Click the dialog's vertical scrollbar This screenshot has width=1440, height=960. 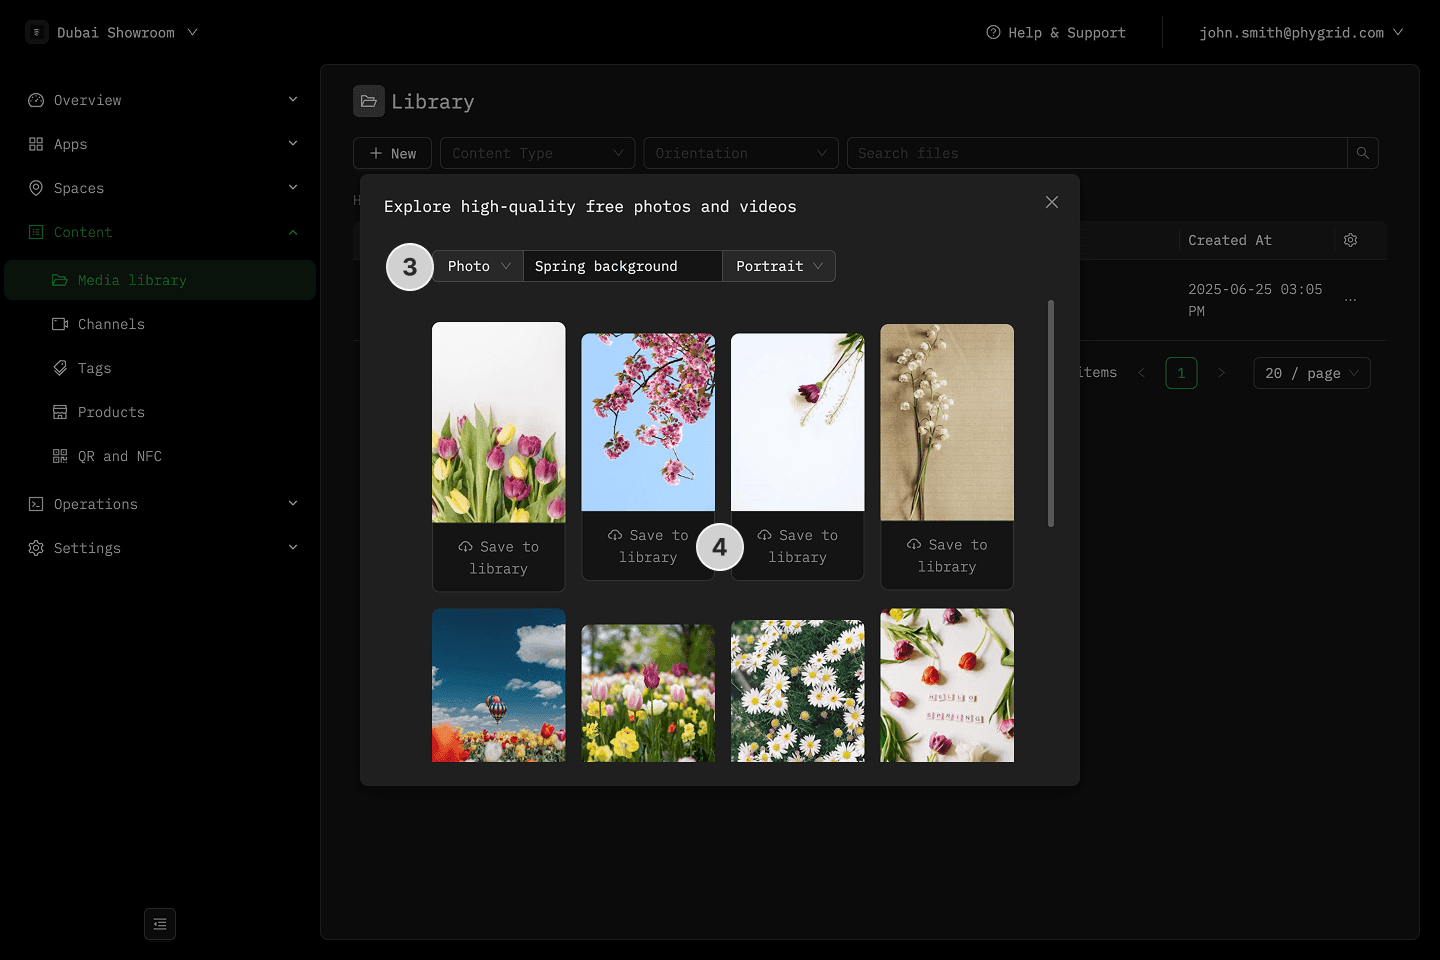[1050, 413]
